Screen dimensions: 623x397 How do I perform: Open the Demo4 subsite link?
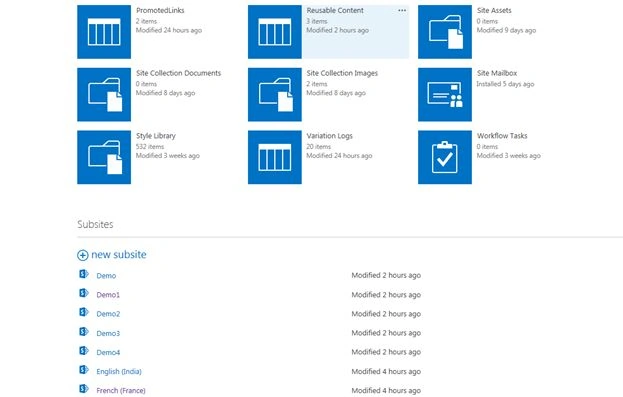point(108,352)
